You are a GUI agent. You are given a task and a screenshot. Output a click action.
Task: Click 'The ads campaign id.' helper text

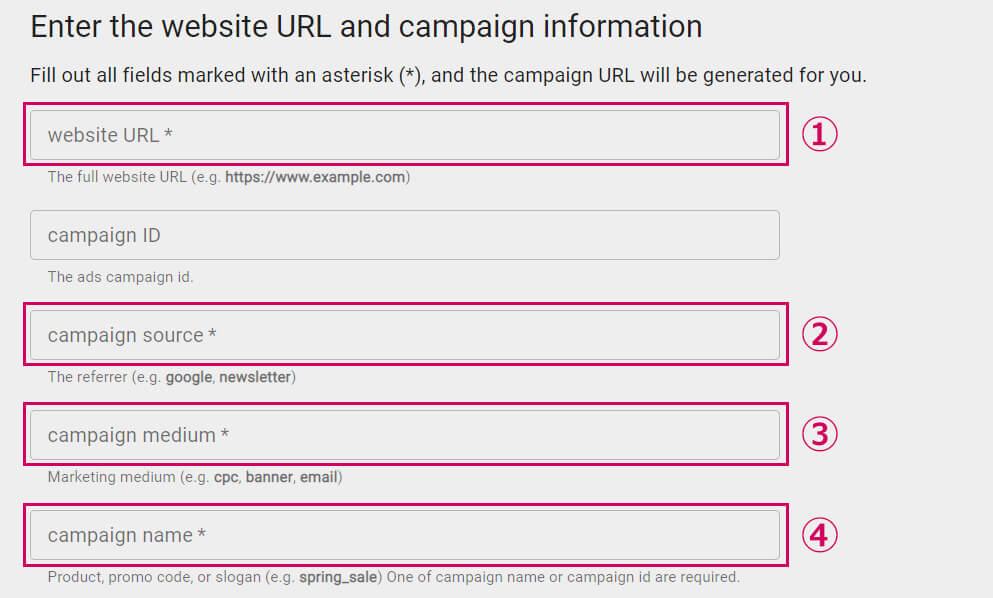click(120, 277)
